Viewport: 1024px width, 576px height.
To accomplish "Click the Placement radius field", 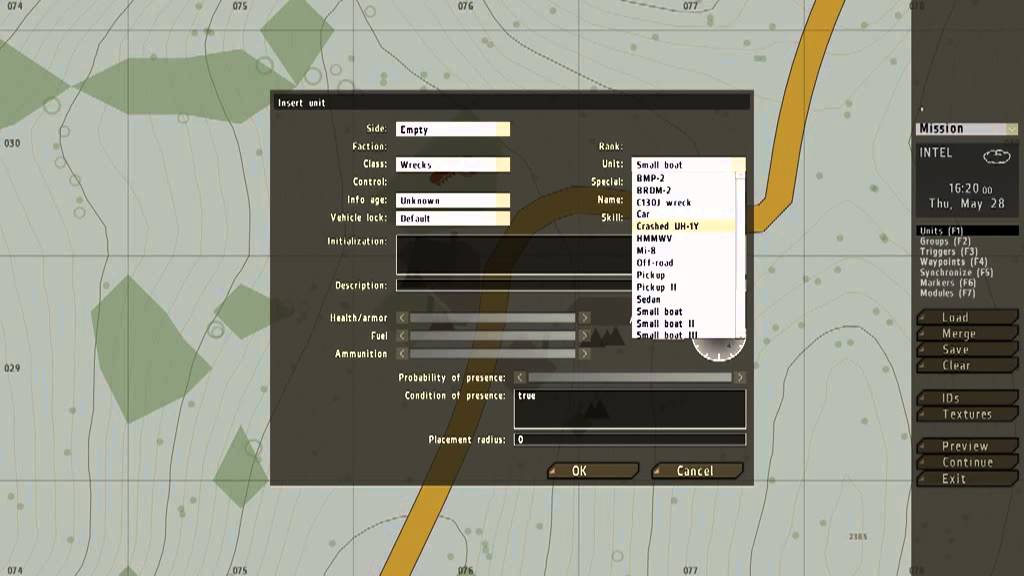I will 630,440.
